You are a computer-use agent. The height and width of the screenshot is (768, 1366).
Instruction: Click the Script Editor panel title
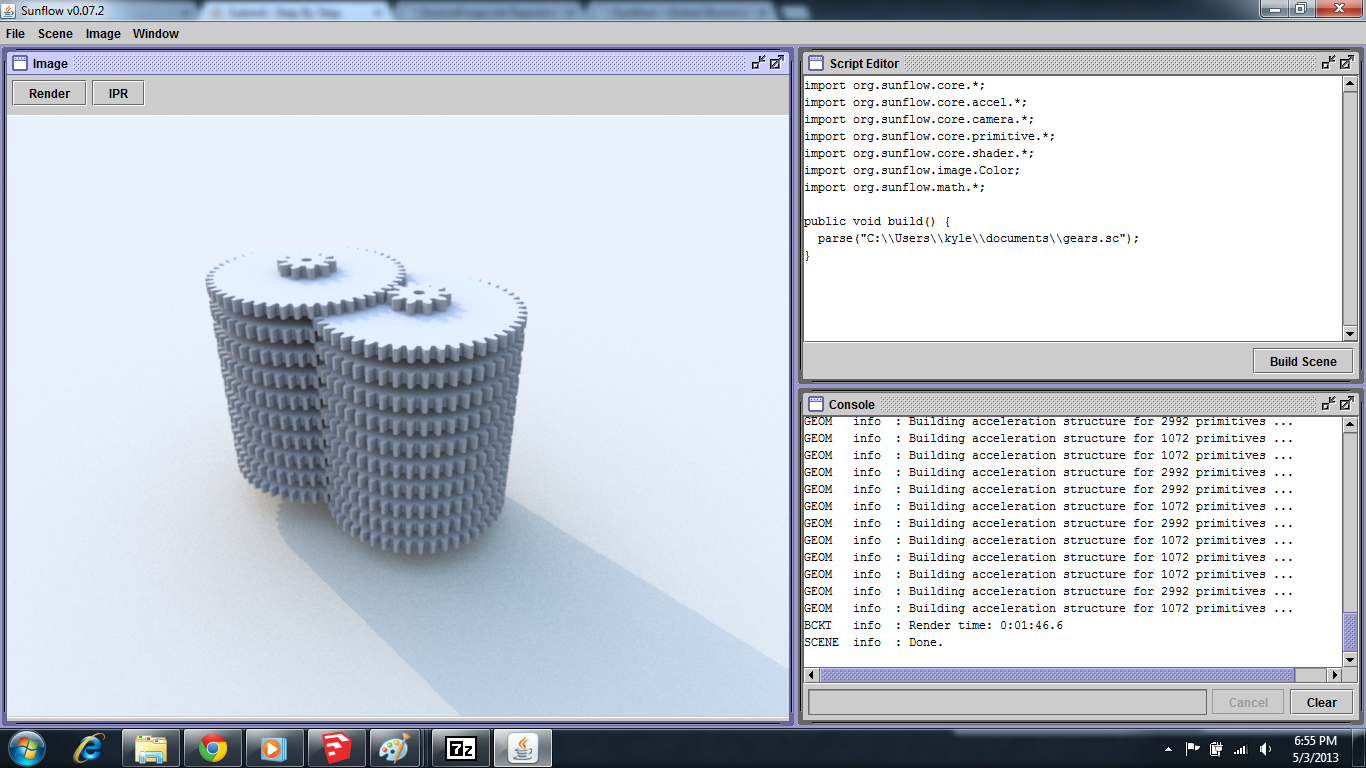click(864, 63)
